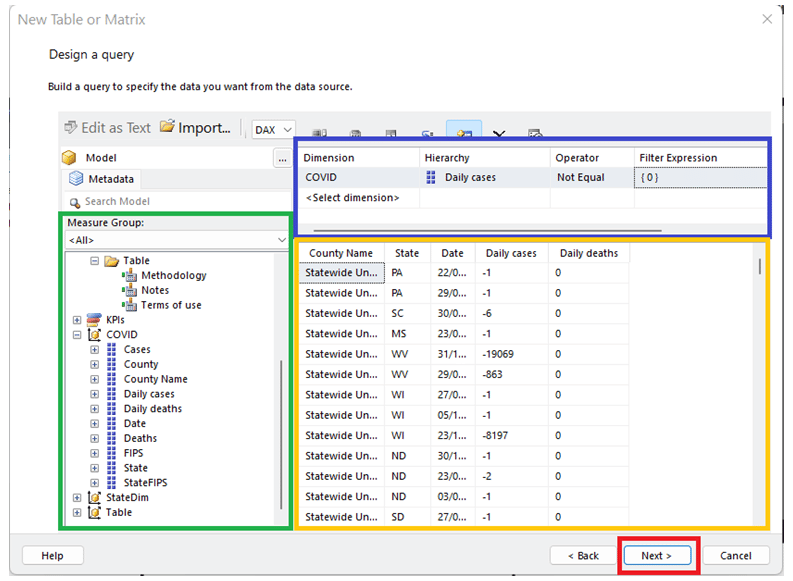Open the model selection ellipsis button

tap(282, 158)
